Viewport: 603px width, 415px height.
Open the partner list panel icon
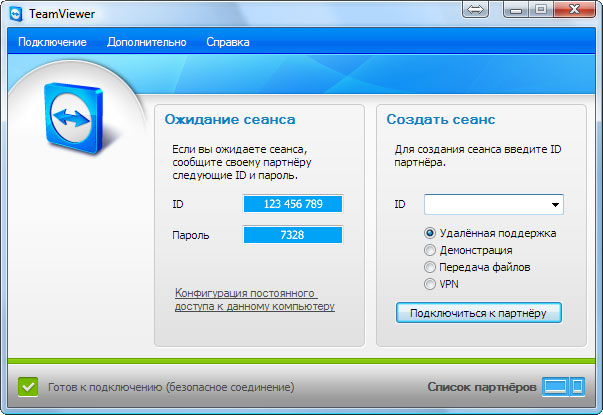click(563, 386)
